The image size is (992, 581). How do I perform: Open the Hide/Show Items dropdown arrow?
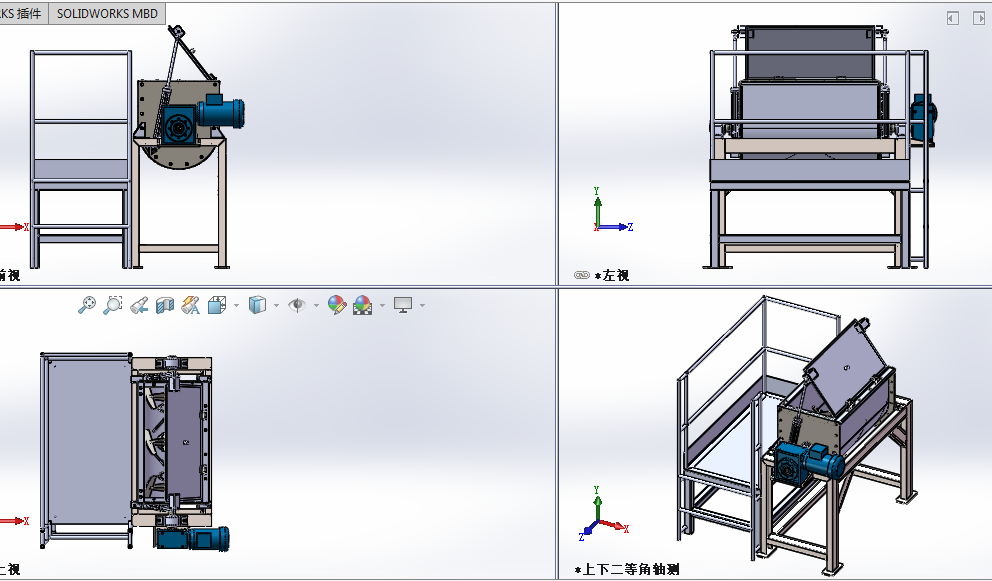point(315,305)
